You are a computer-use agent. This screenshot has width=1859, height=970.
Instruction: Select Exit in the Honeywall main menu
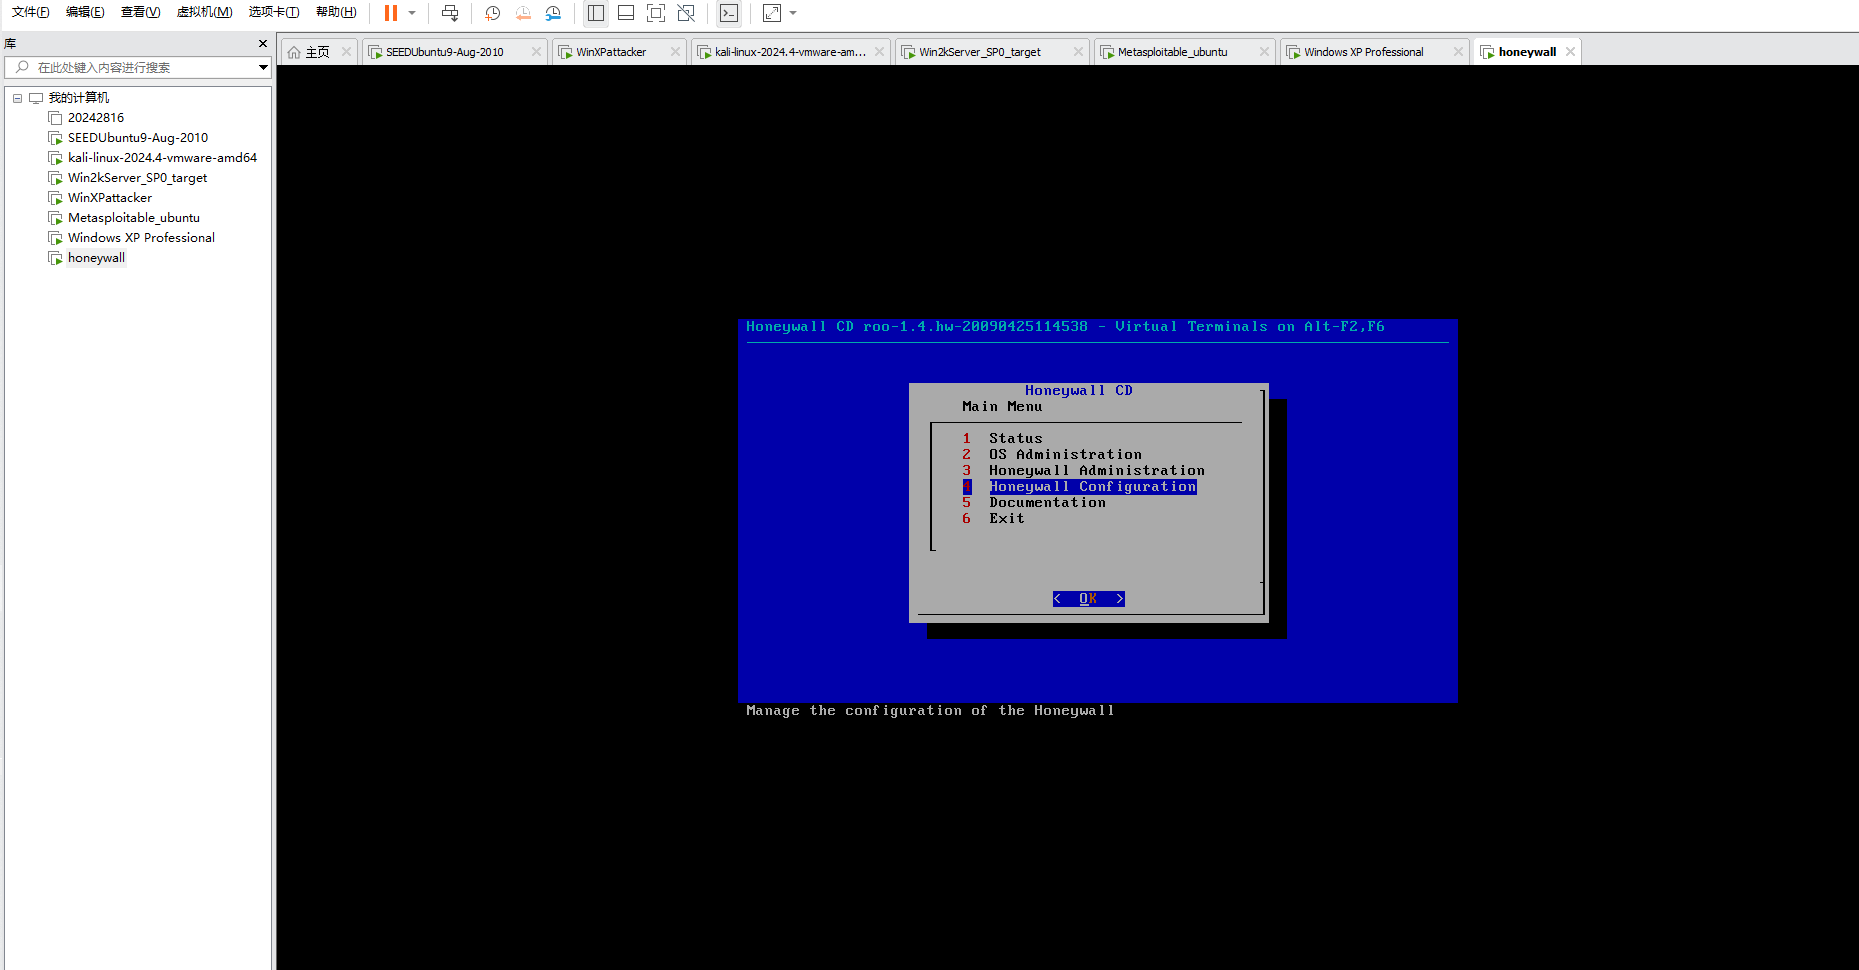click(1006, 518)
